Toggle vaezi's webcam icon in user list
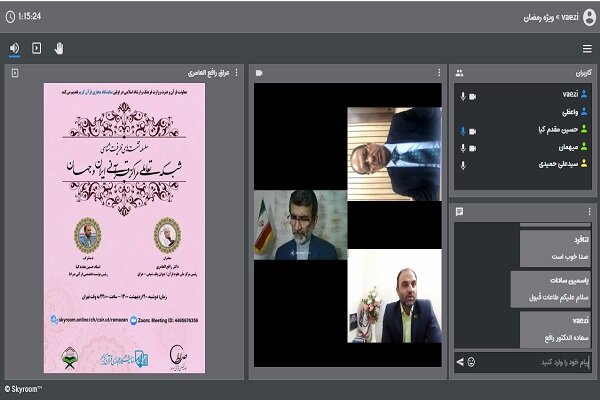 point(473,96)
